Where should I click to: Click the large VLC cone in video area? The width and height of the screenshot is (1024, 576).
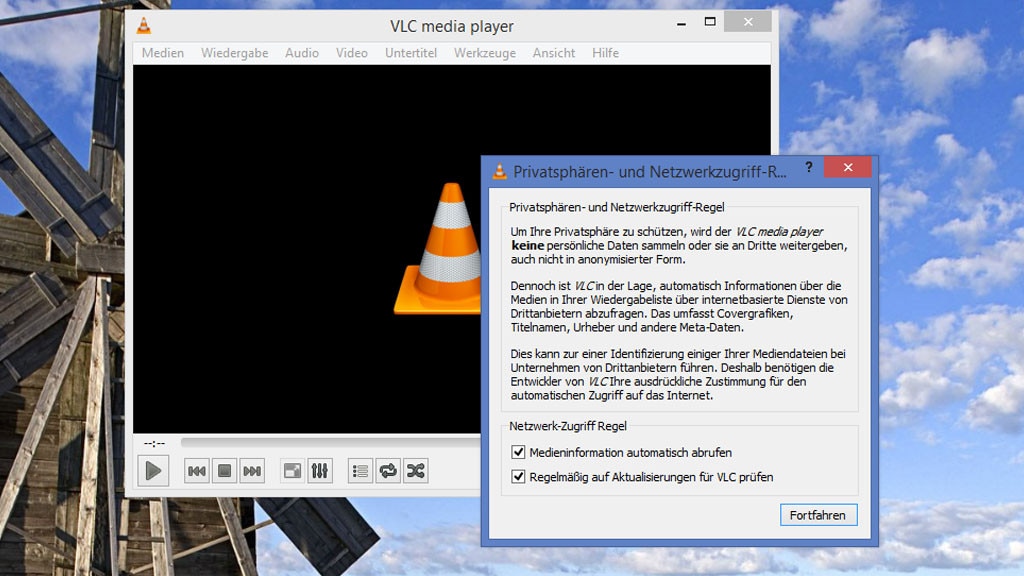[438, 249]
